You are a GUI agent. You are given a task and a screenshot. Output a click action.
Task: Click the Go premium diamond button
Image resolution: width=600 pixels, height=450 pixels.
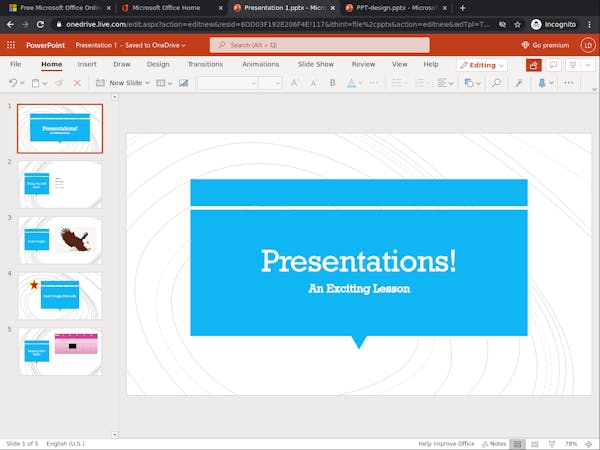[x=545, y=45]
